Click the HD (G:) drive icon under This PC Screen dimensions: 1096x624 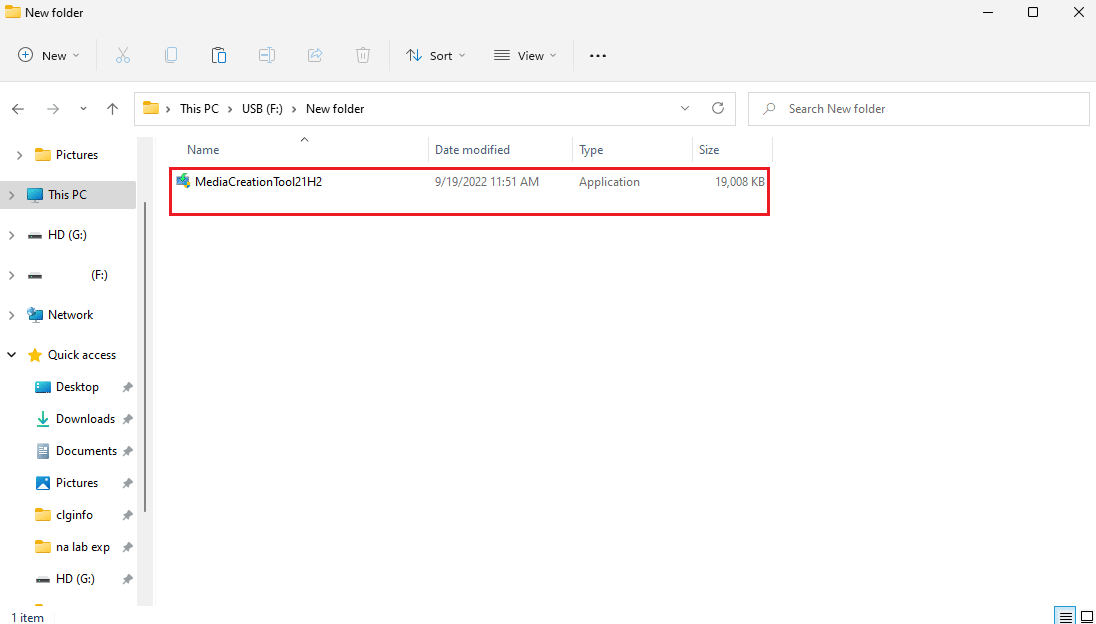click(35, 235)
